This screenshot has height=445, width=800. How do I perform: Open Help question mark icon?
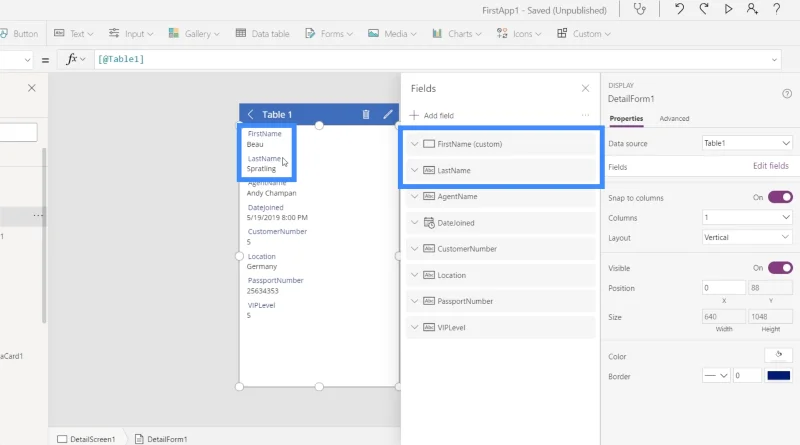pos(777,9)
